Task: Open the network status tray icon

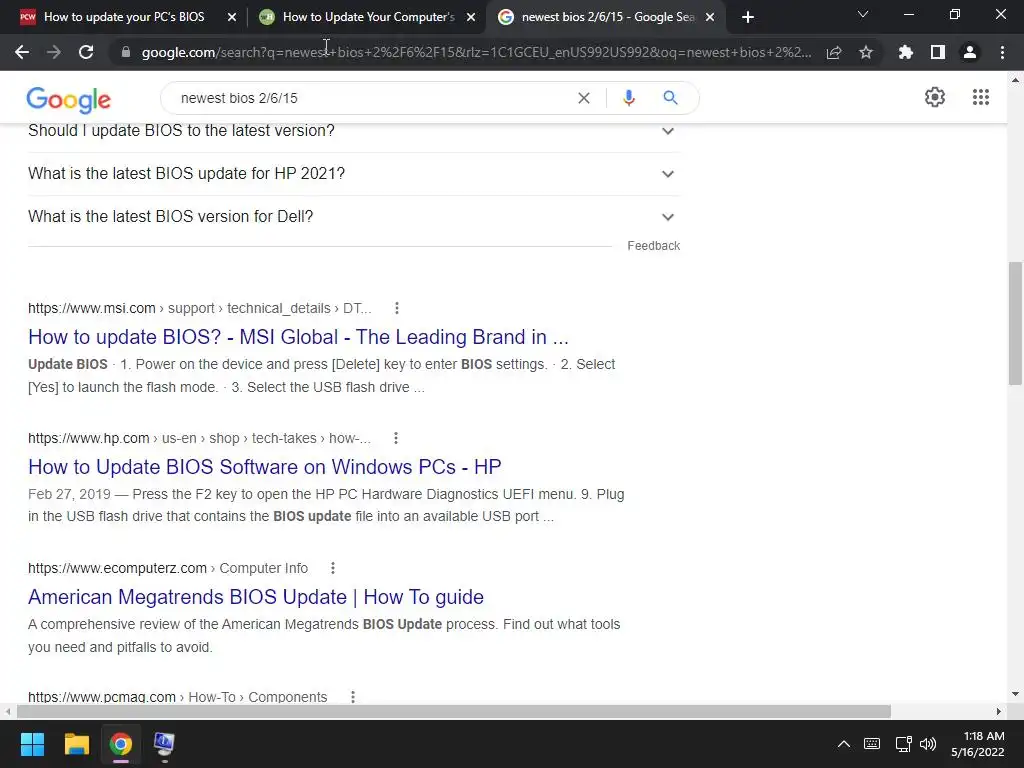Action: point(903,744)
